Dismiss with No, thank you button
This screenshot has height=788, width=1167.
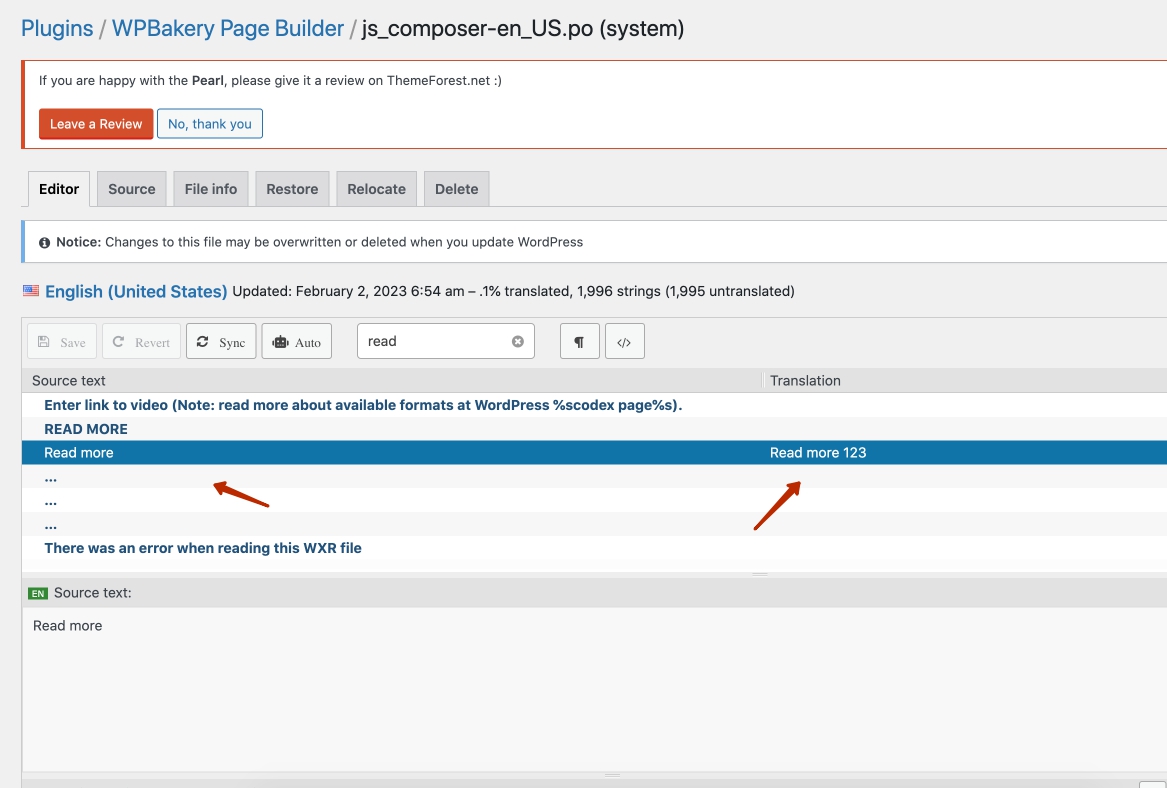click(210, 124)
